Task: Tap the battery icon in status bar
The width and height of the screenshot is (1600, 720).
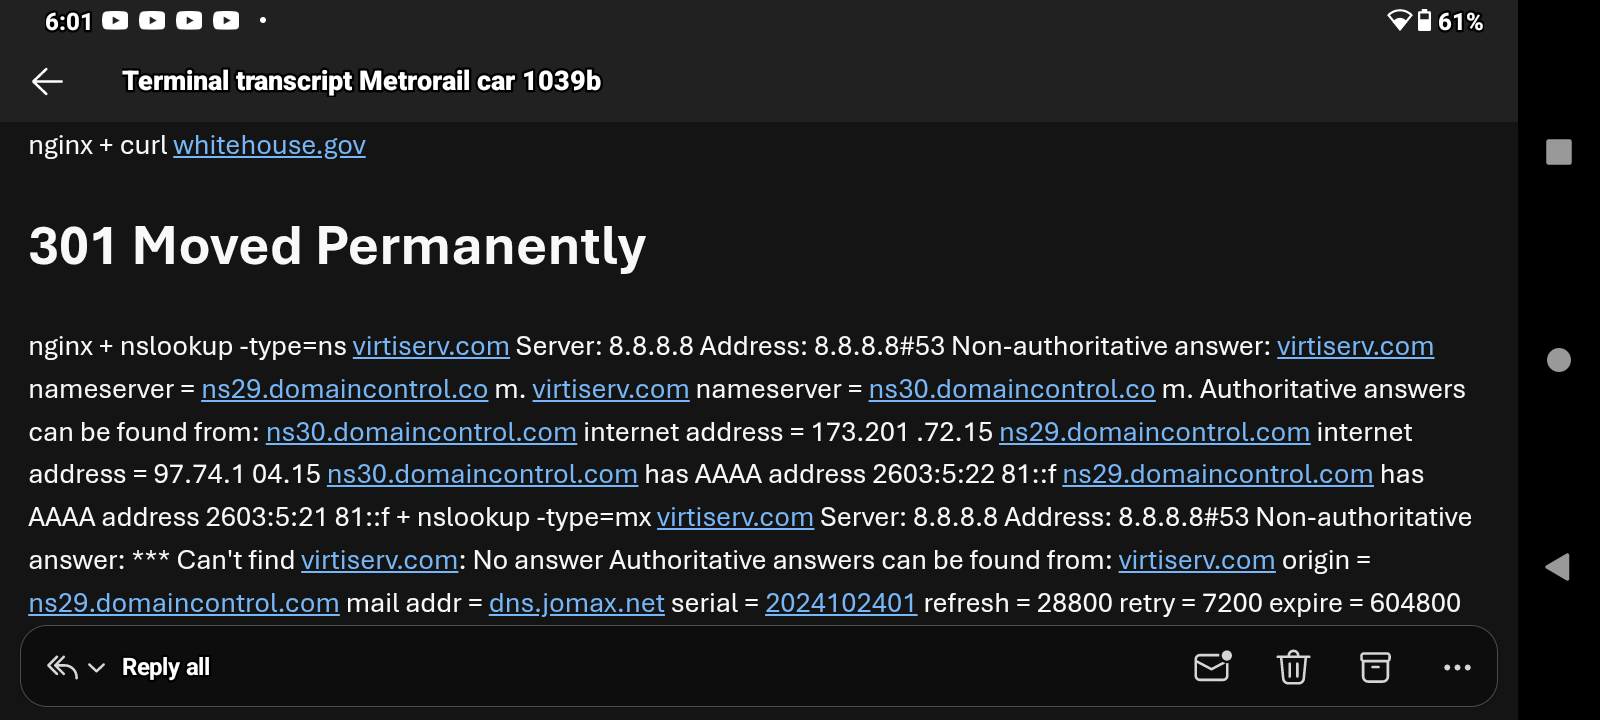Action: (1424, 21)
